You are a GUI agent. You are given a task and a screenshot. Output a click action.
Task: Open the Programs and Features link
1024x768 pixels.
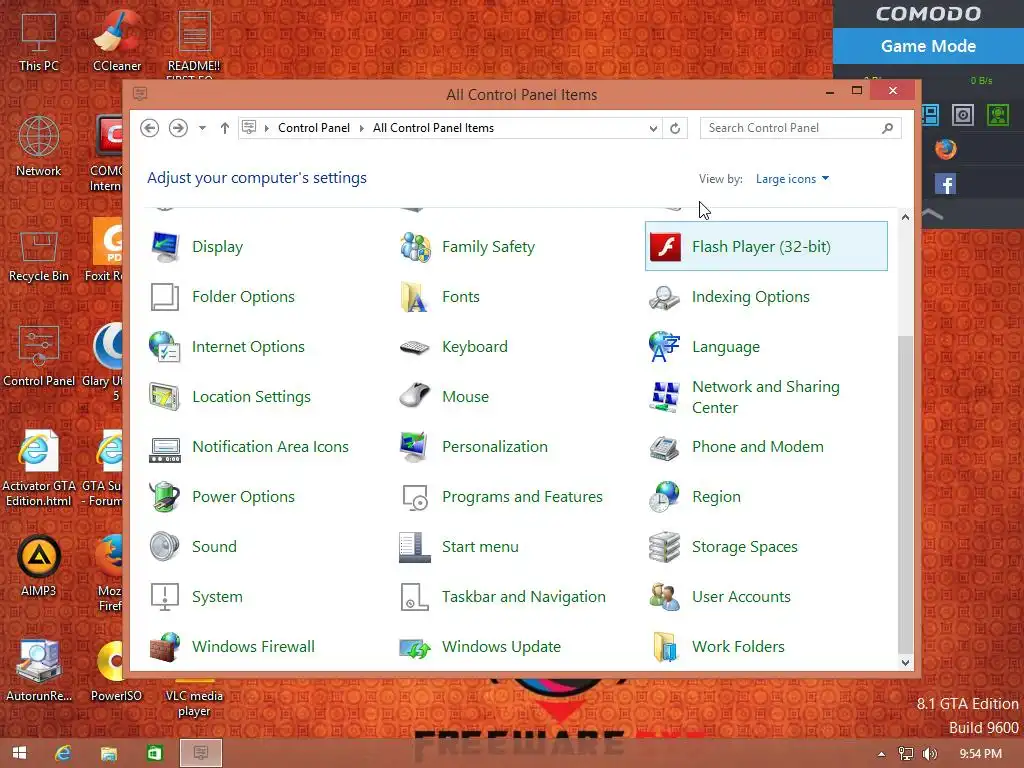522,497
